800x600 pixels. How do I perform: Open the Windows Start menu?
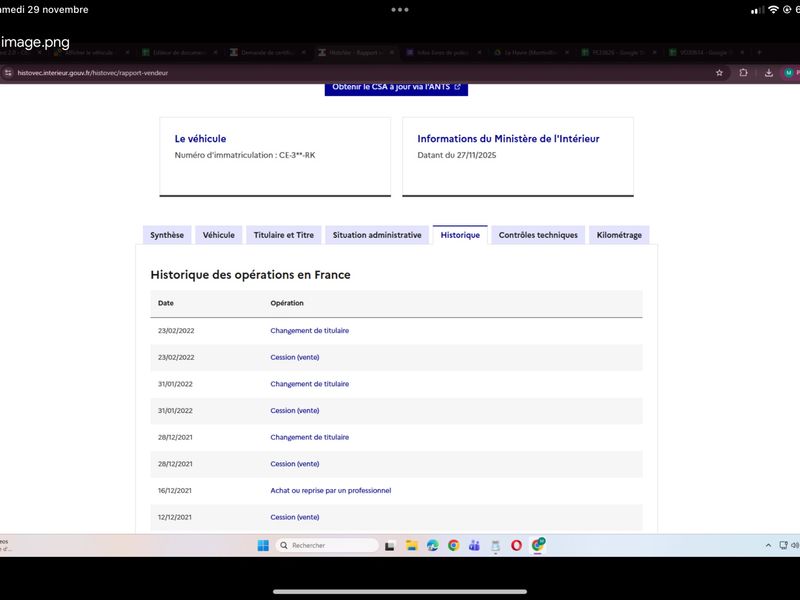[x=263, y=545]
